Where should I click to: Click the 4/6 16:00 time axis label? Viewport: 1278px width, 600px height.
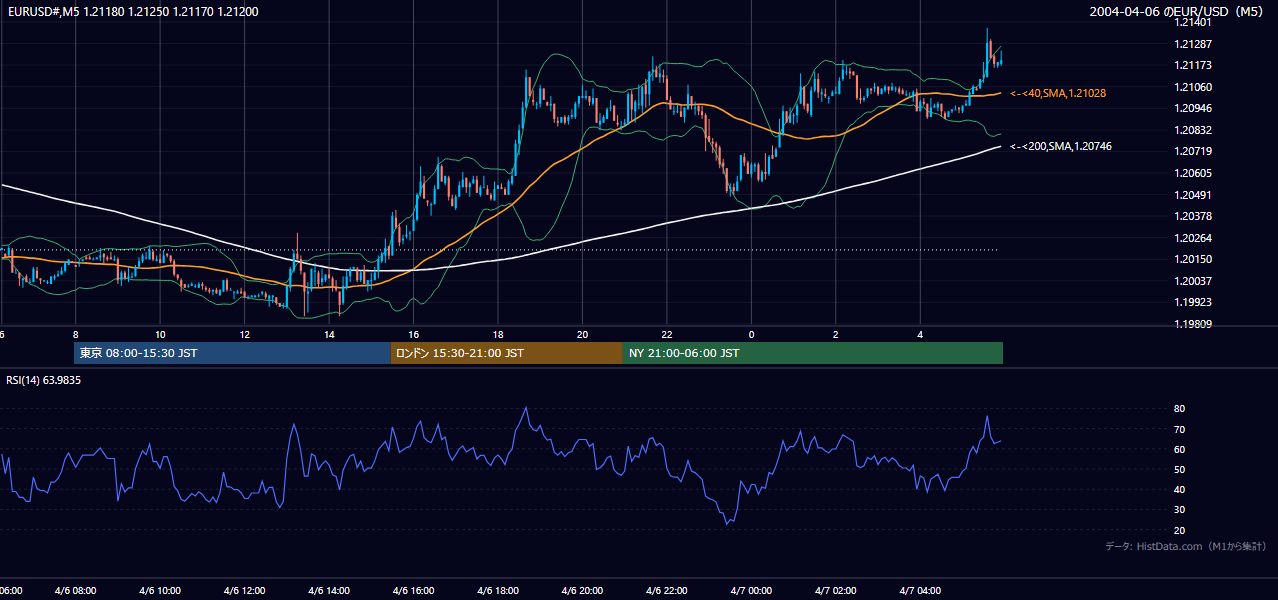pyautogui.click(x=413, y=591)
